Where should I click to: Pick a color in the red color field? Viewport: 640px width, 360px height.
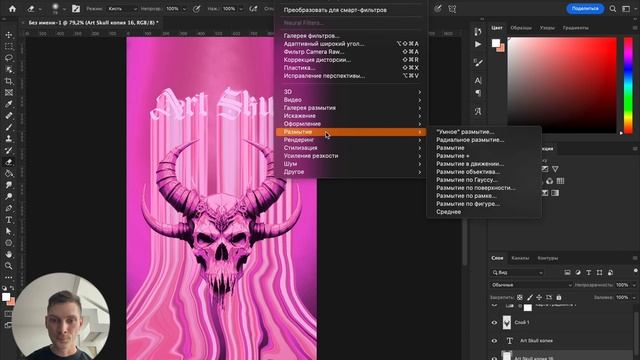coord(562,85)
